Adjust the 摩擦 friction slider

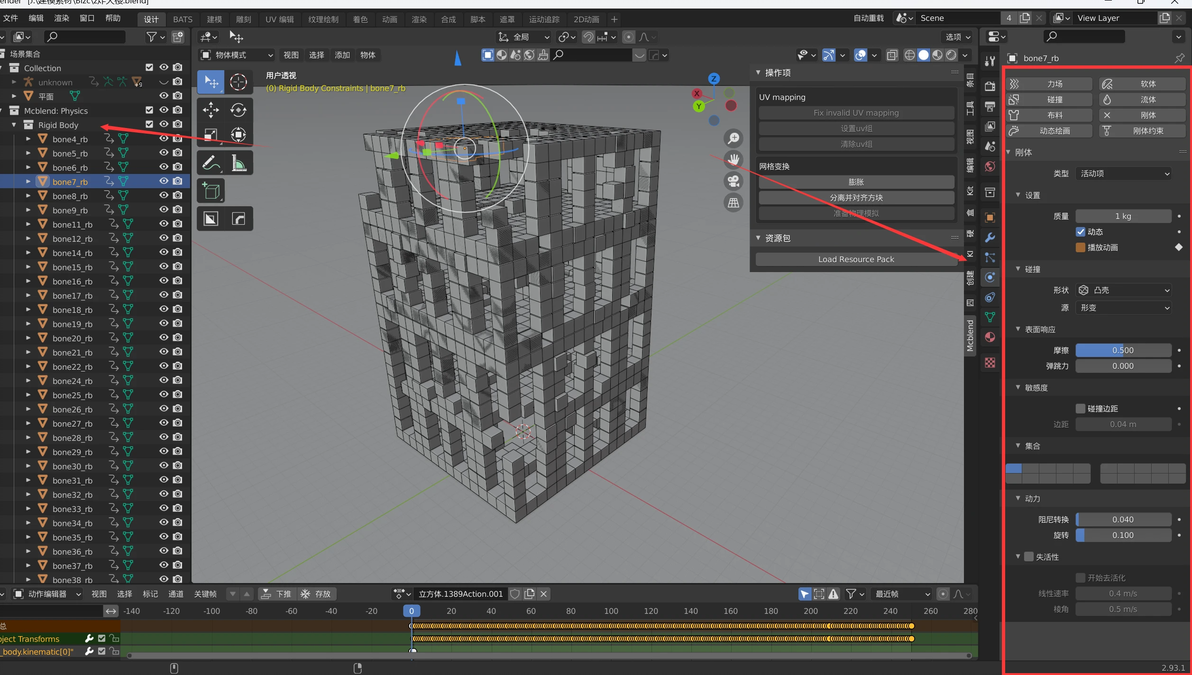click(x=1123, y=350)
